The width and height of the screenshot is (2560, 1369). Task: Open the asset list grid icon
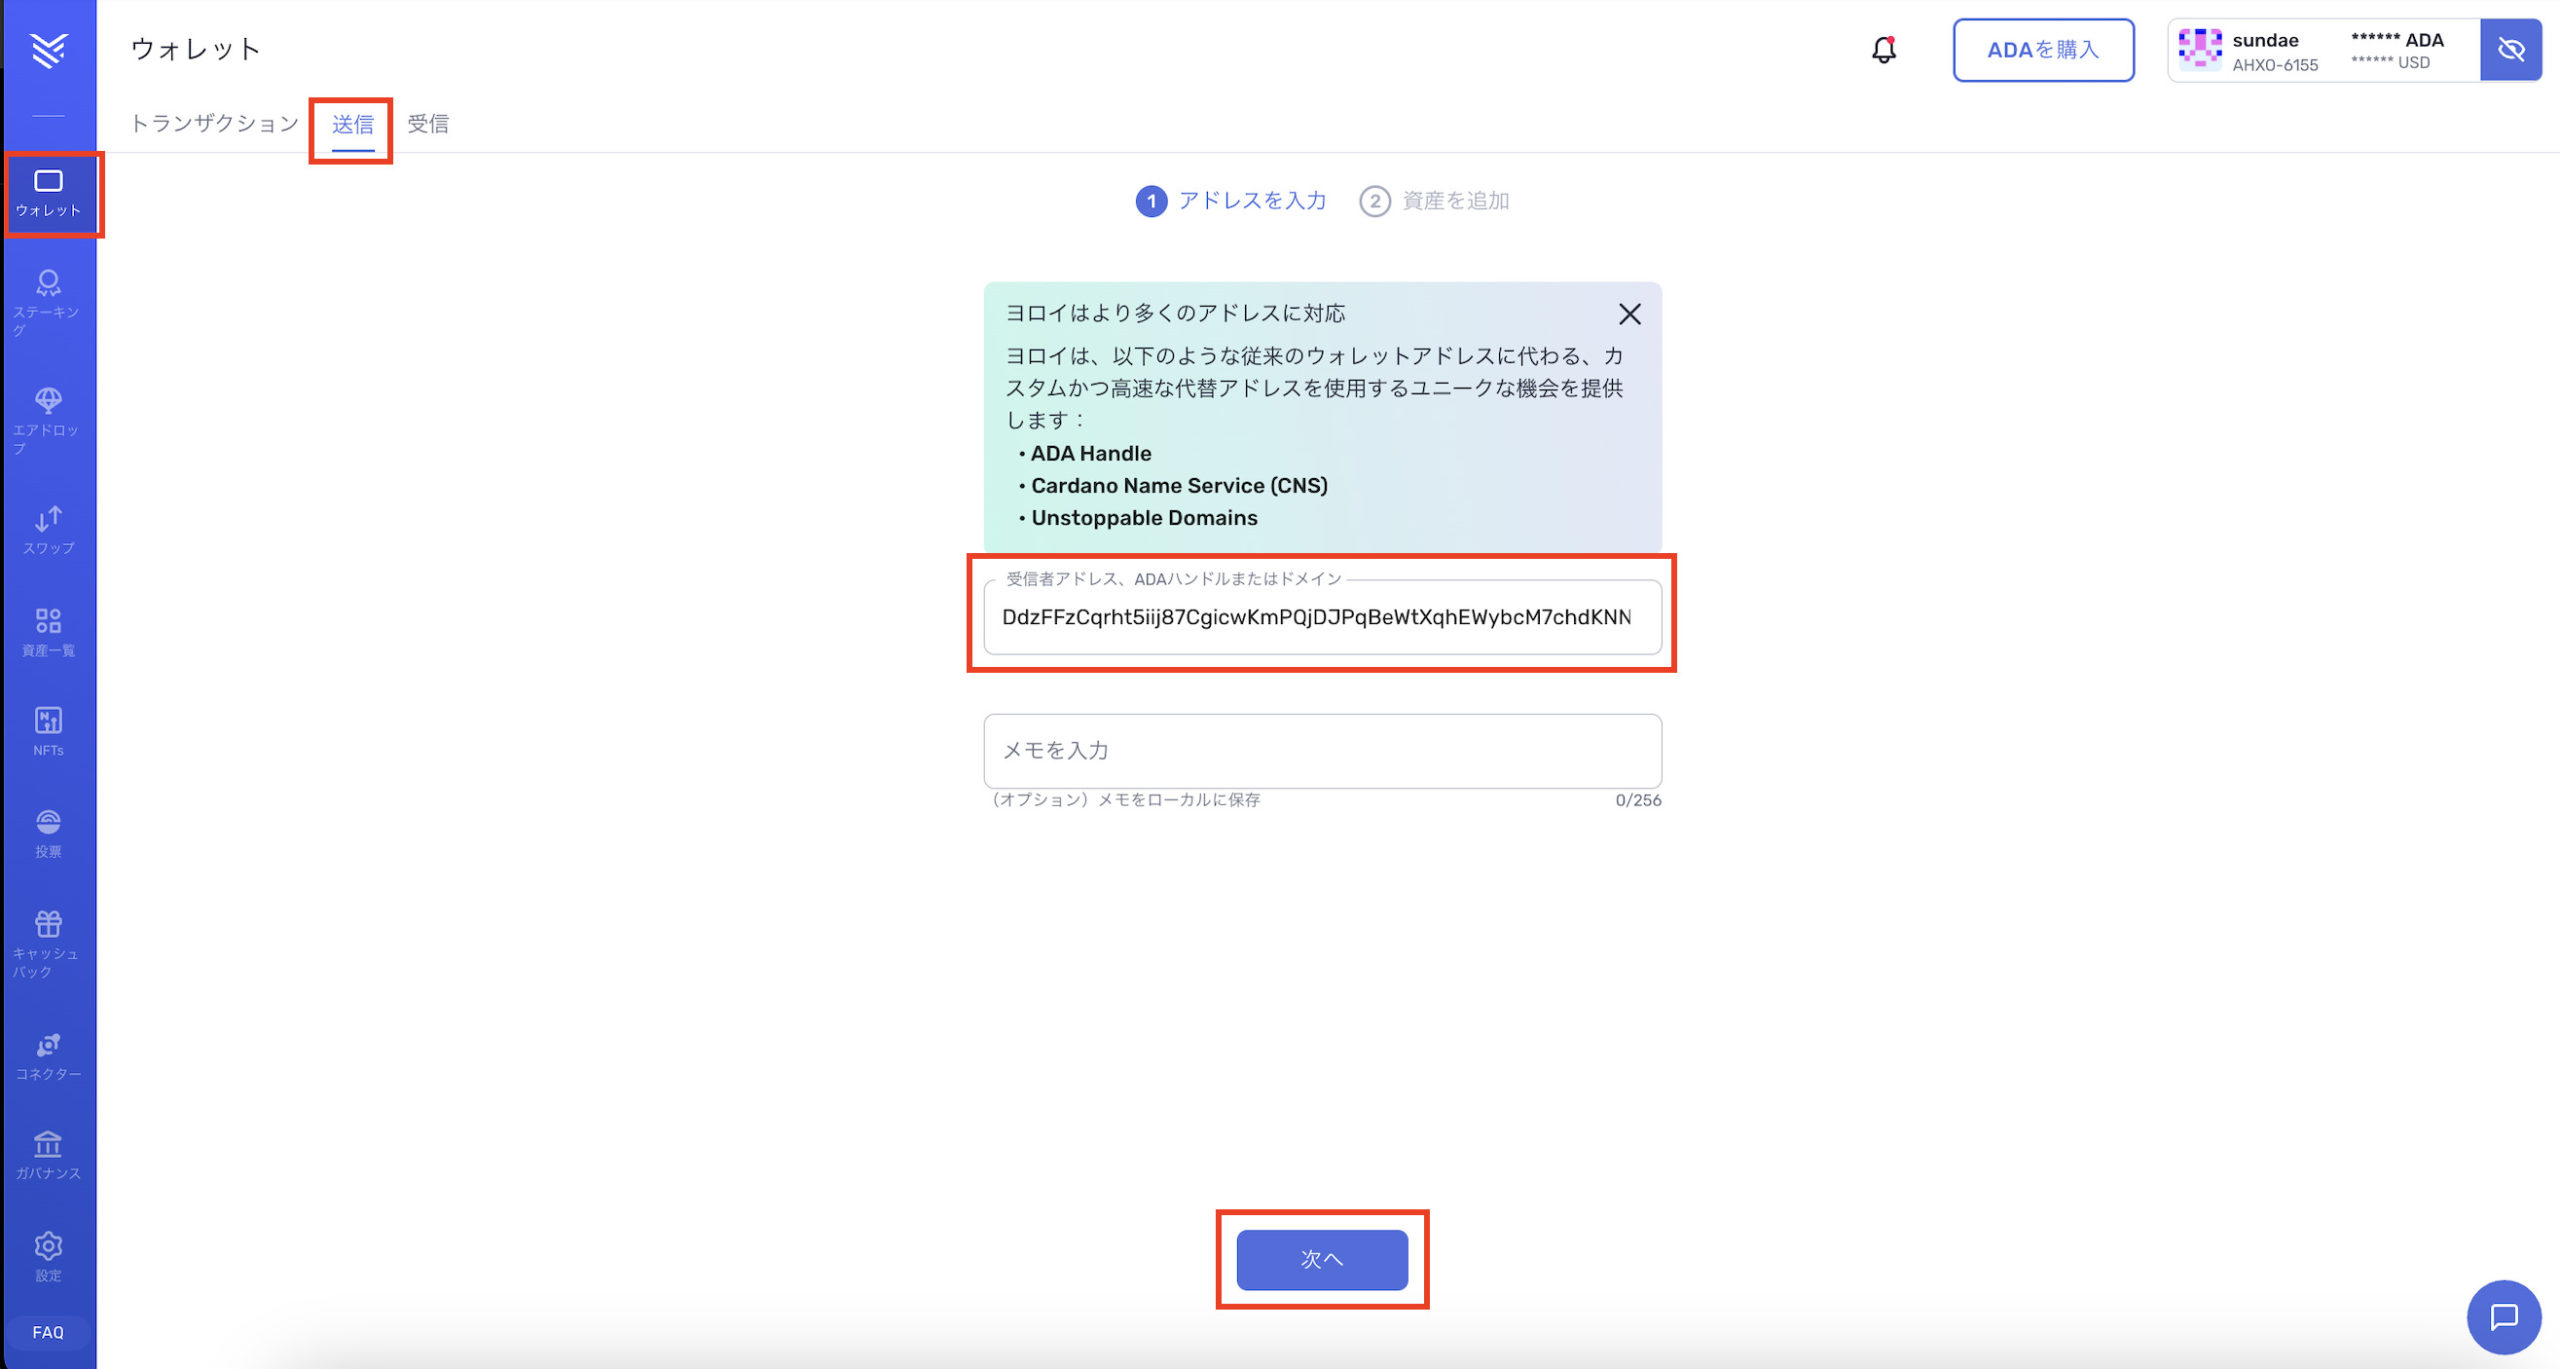coord(48,631)
